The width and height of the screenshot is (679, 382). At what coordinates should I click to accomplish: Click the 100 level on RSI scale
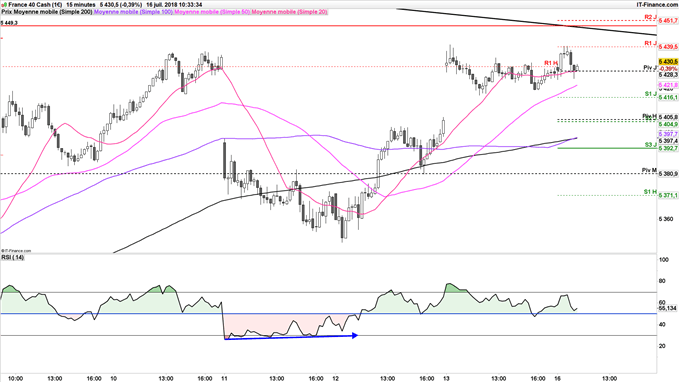663,260
